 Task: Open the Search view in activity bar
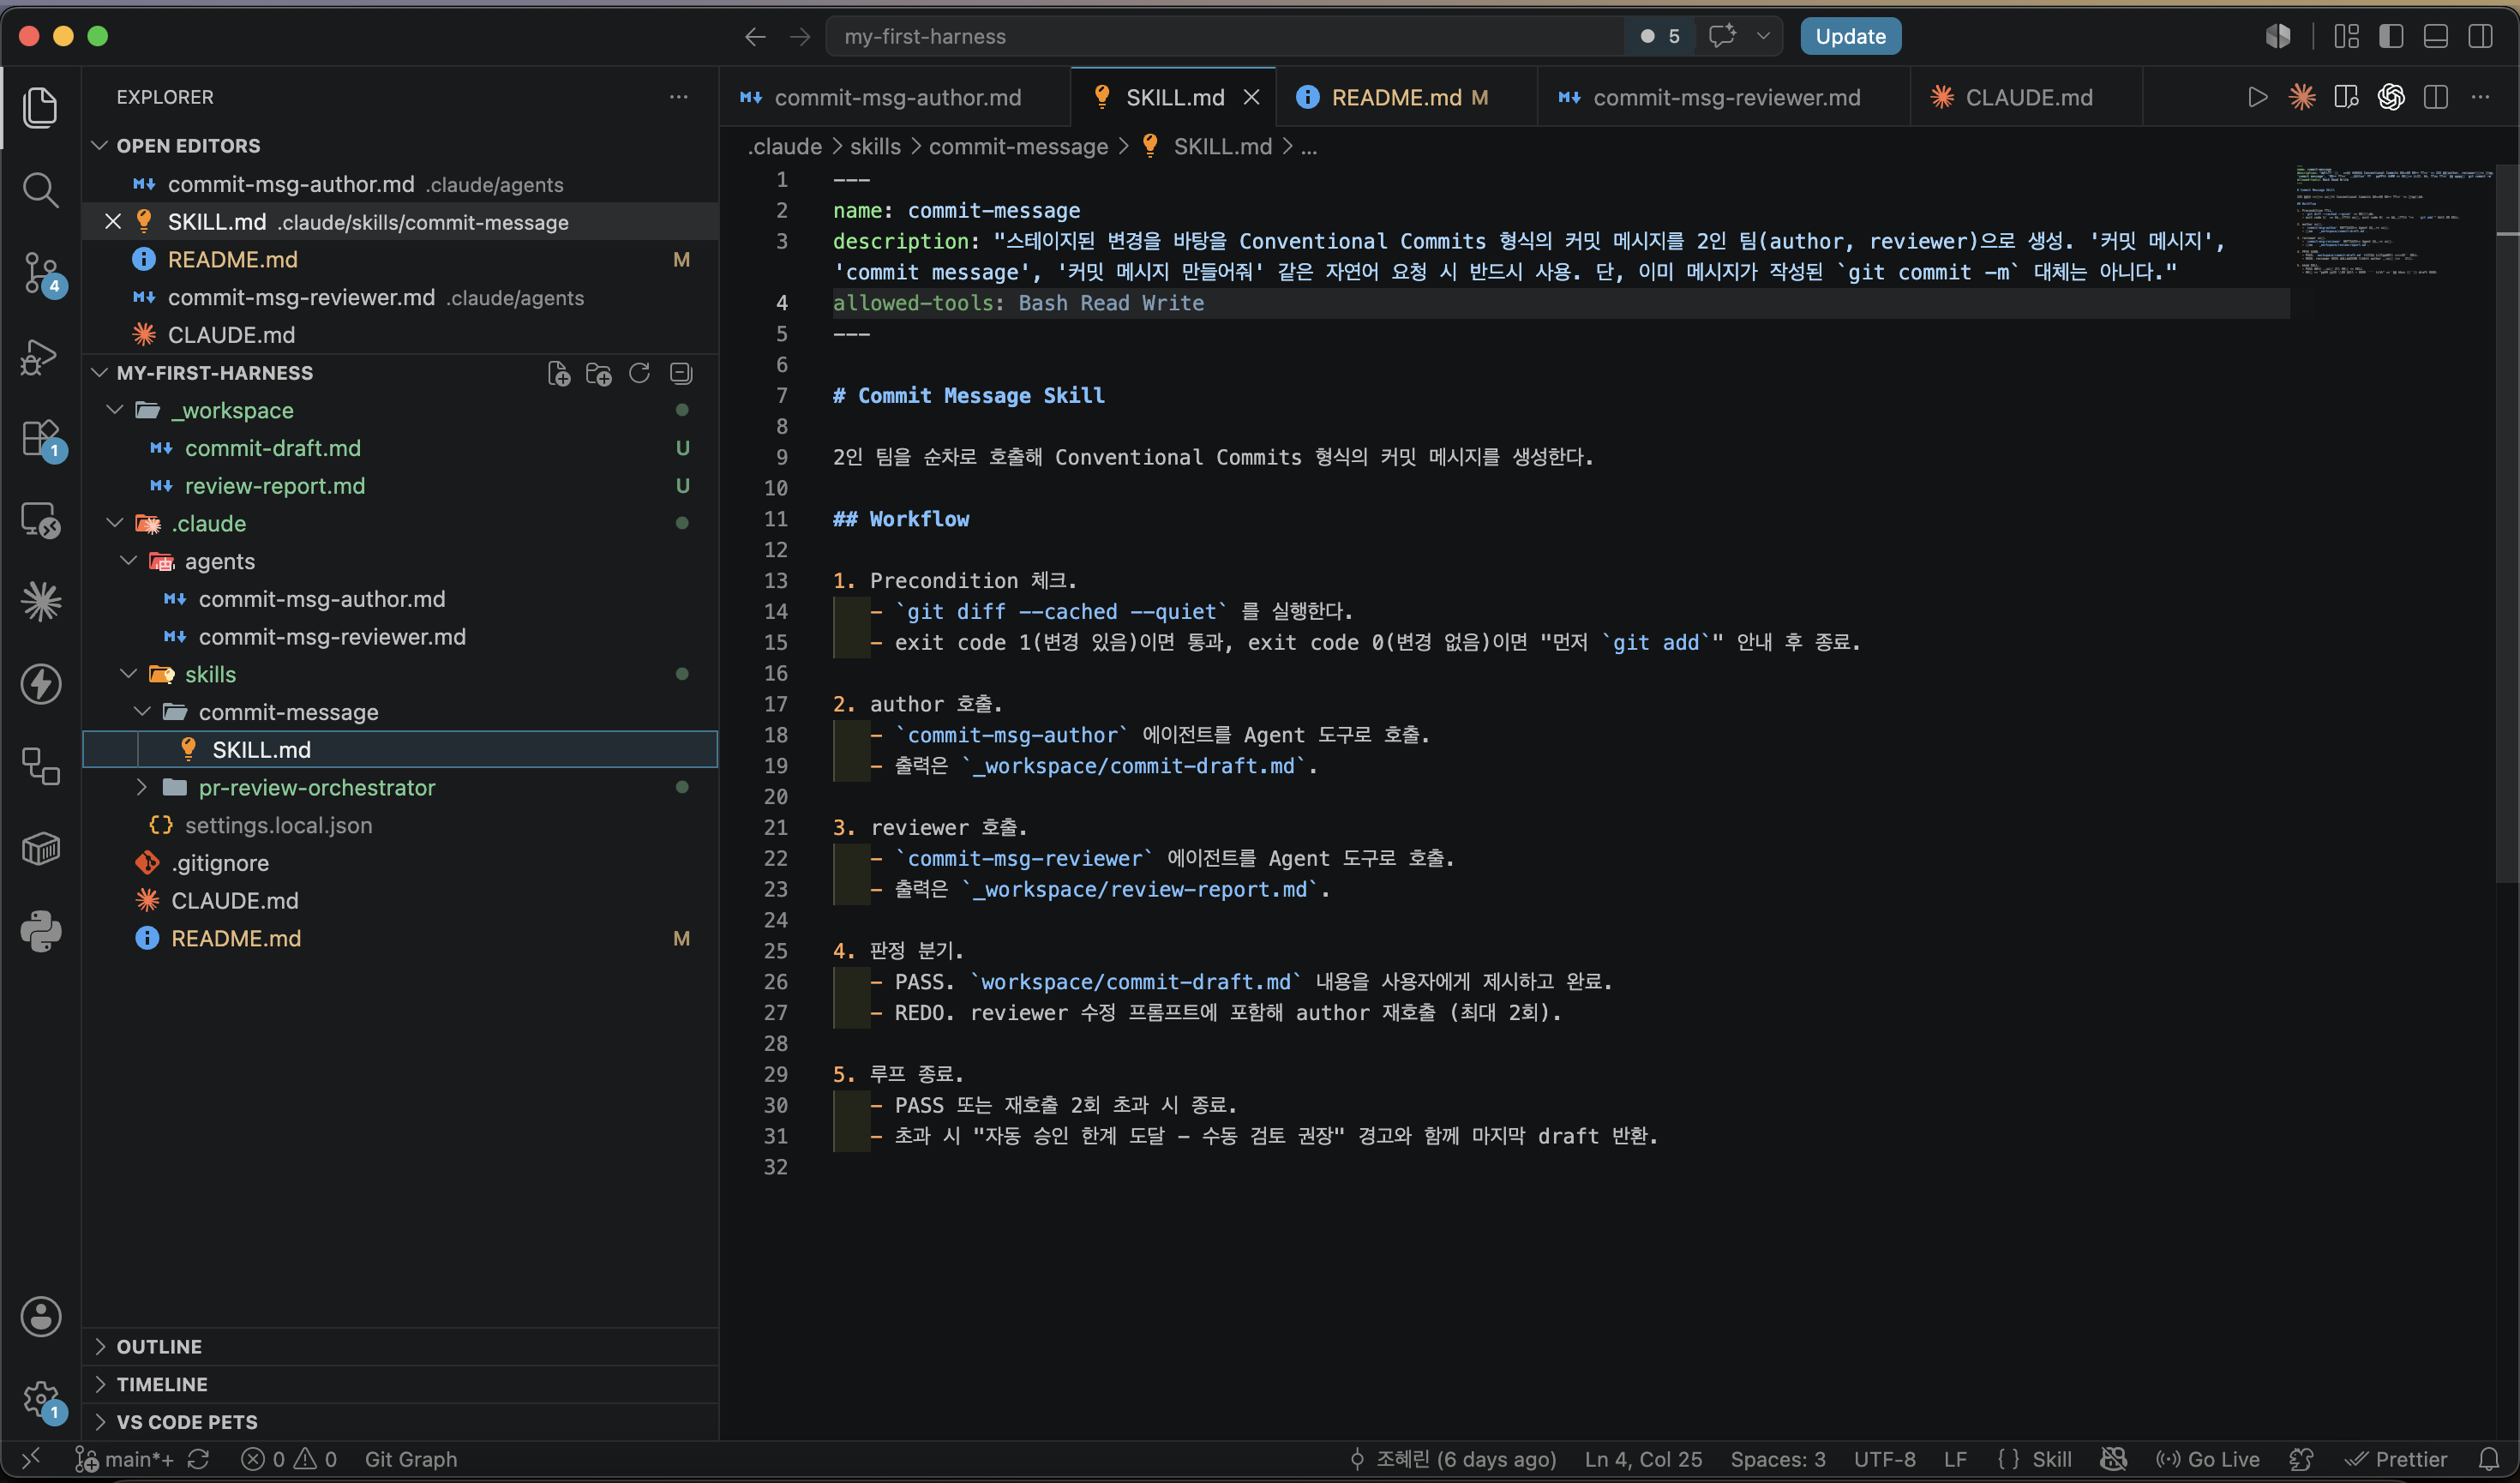[x=40, y=189]
